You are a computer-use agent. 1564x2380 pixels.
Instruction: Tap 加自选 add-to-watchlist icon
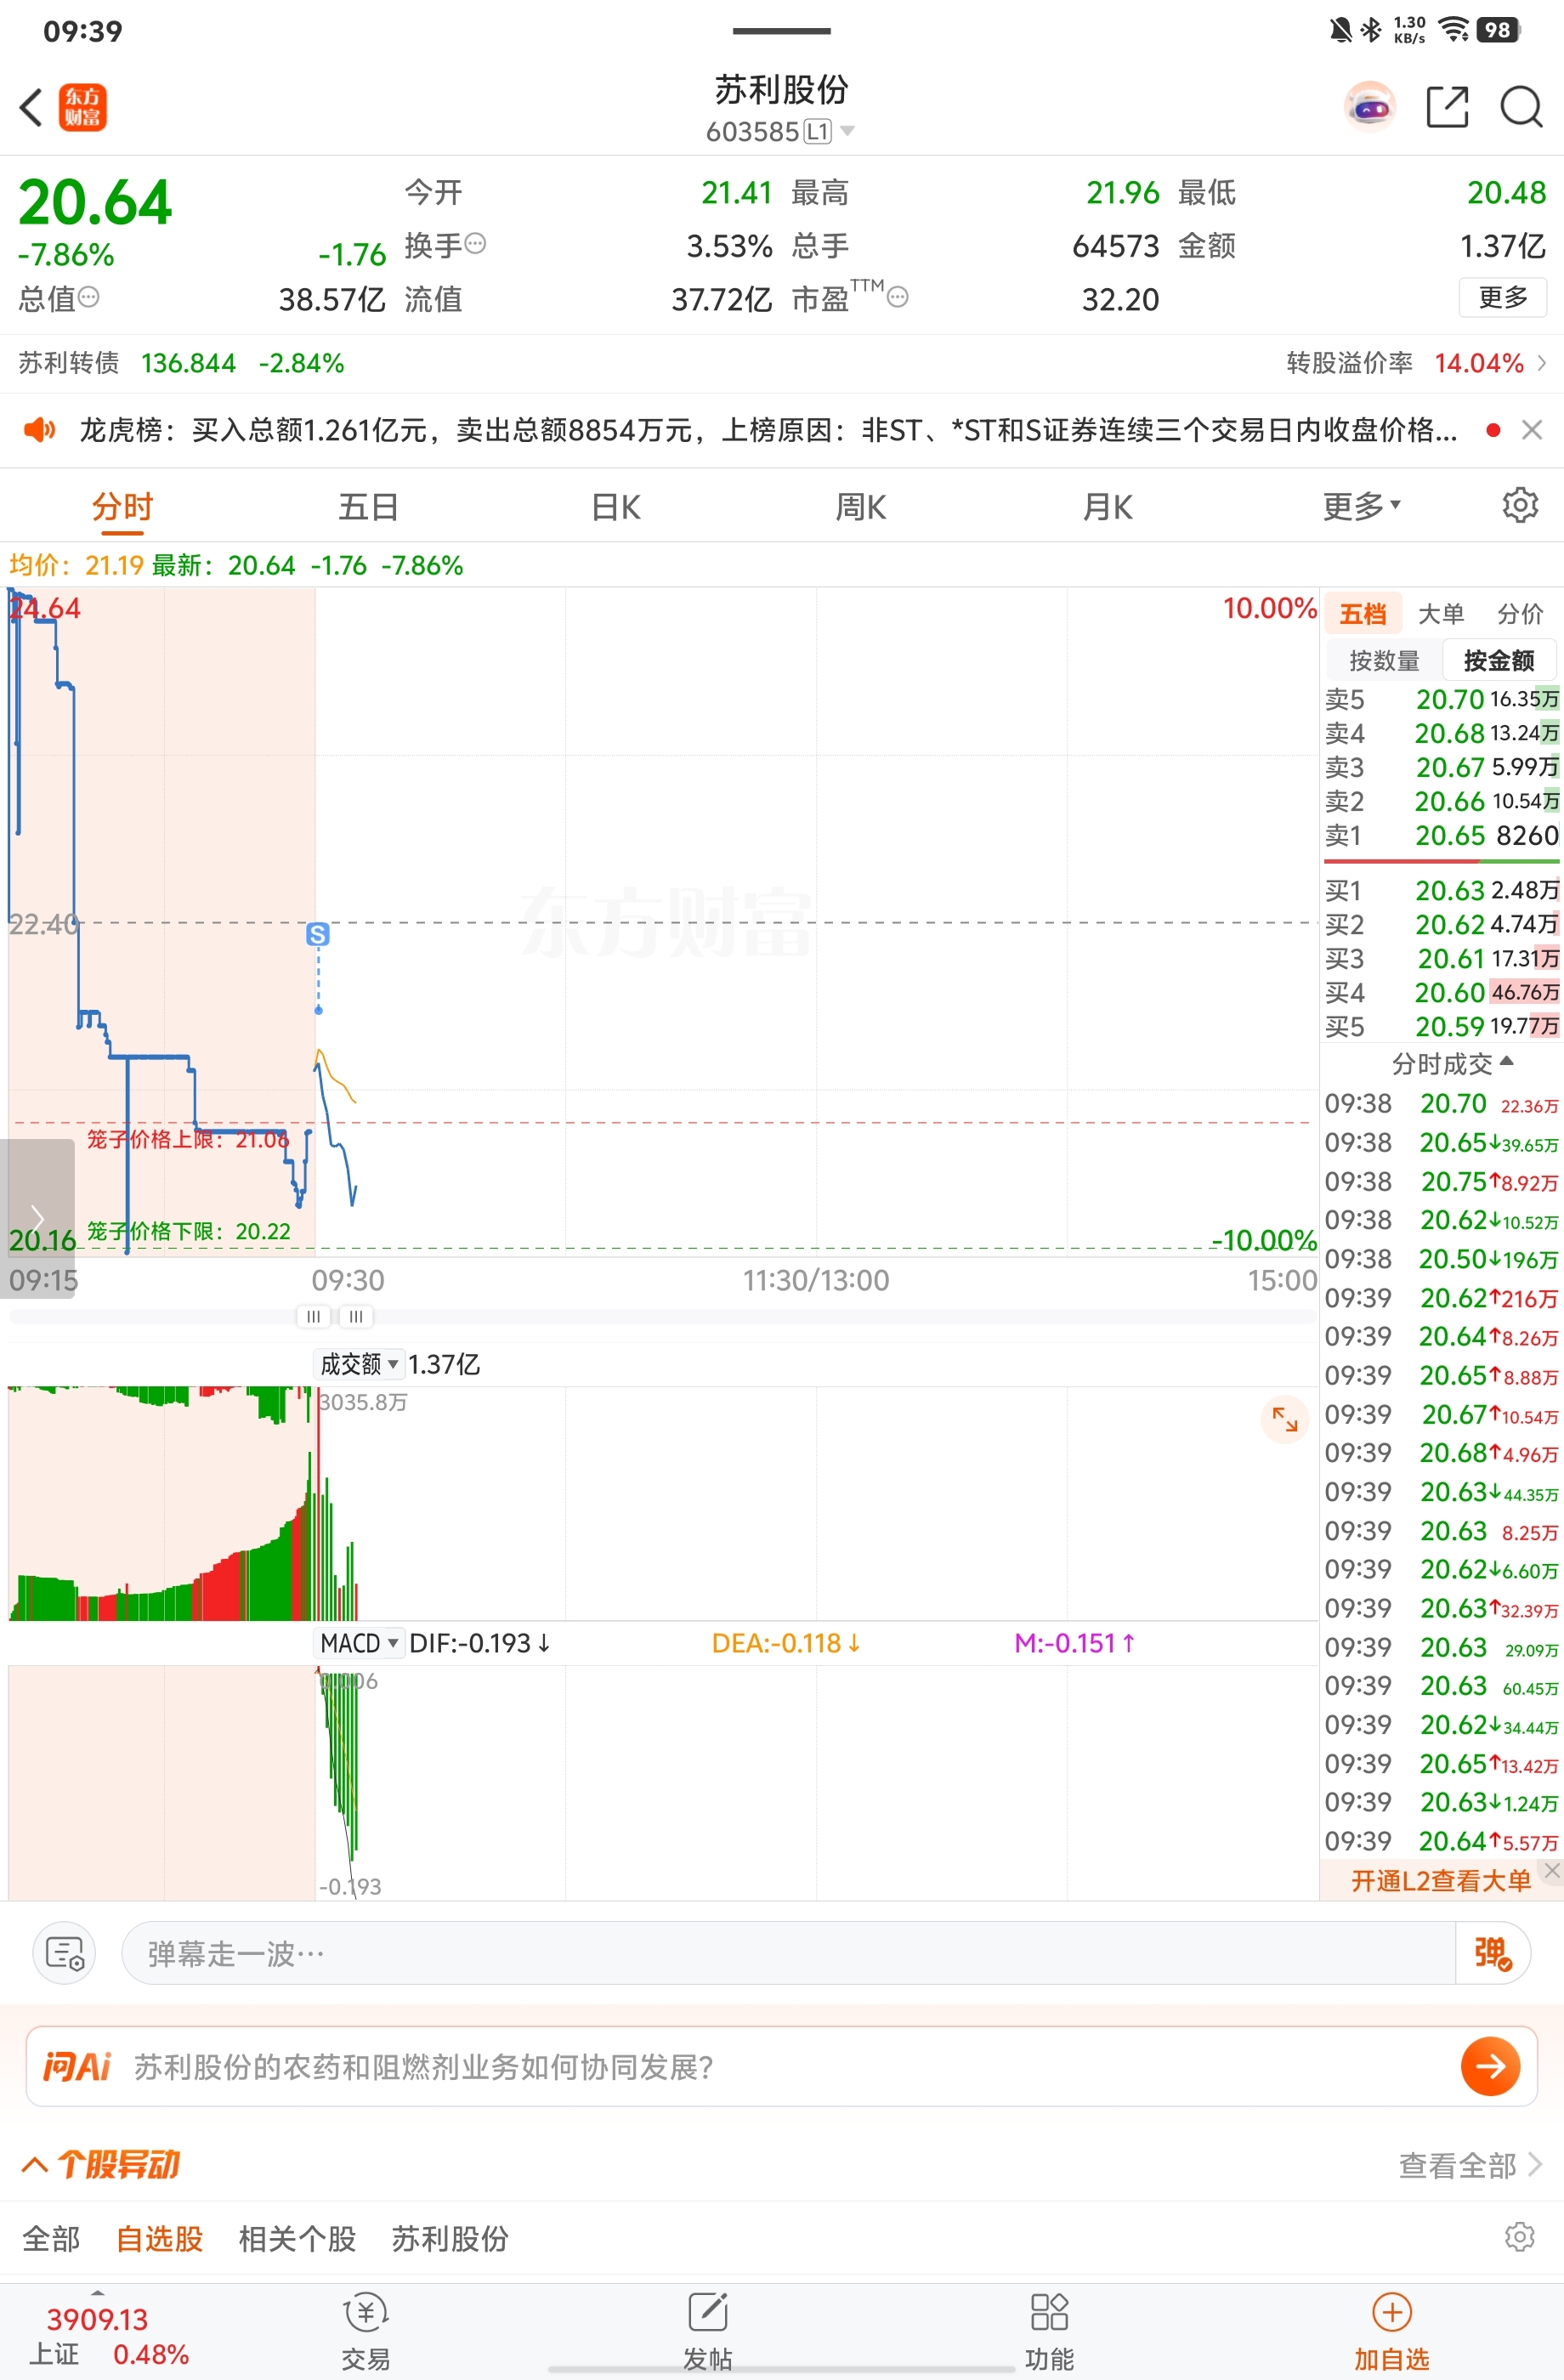click(x=1391, y=2331)
